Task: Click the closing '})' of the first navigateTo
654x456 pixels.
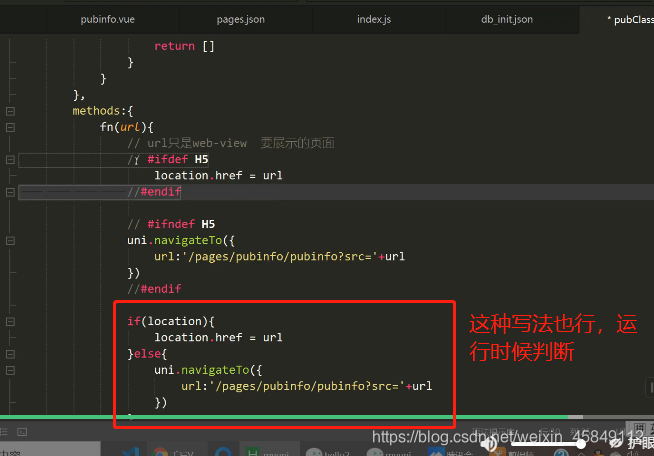Action: [x=133, y=273]
